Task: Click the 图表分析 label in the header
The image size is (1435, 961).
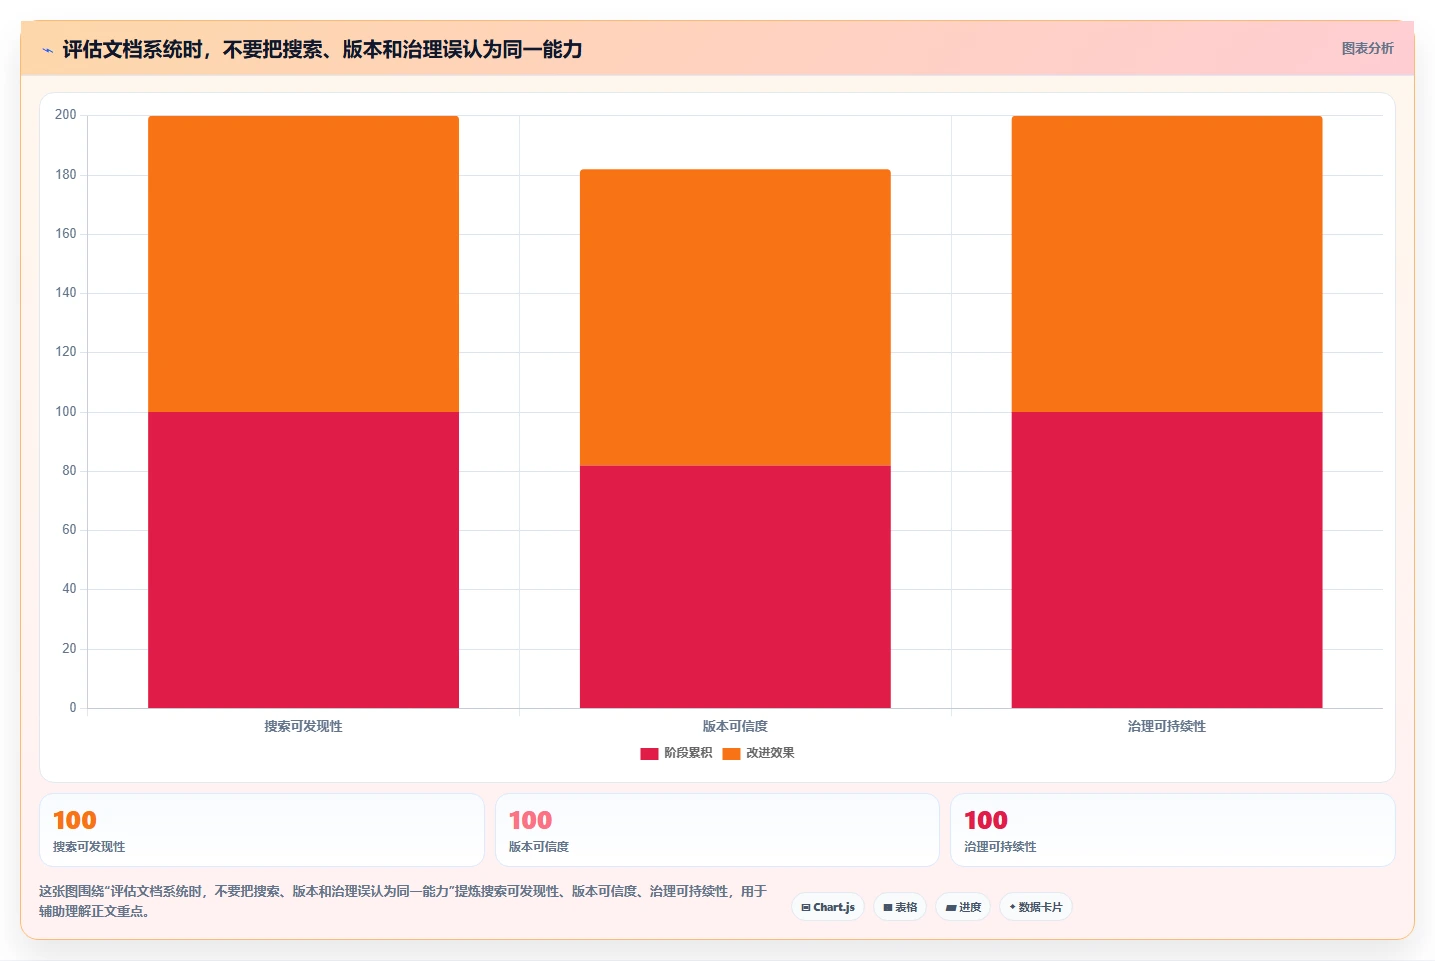Action: point(1367,48)
